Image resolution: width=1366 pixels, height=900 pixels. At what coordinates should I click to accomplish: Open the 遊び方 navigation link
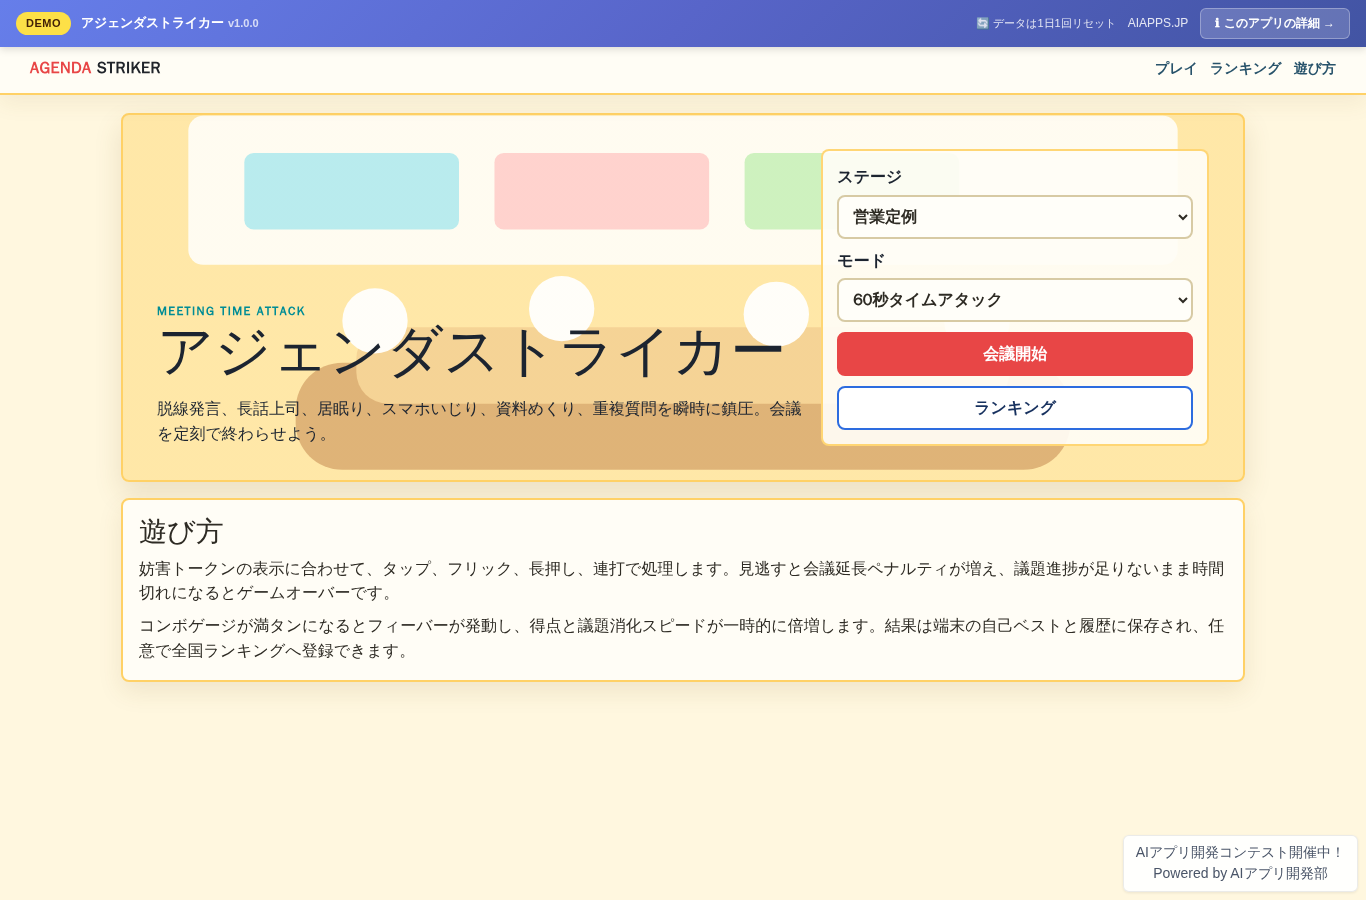(x=1314, y=69)
